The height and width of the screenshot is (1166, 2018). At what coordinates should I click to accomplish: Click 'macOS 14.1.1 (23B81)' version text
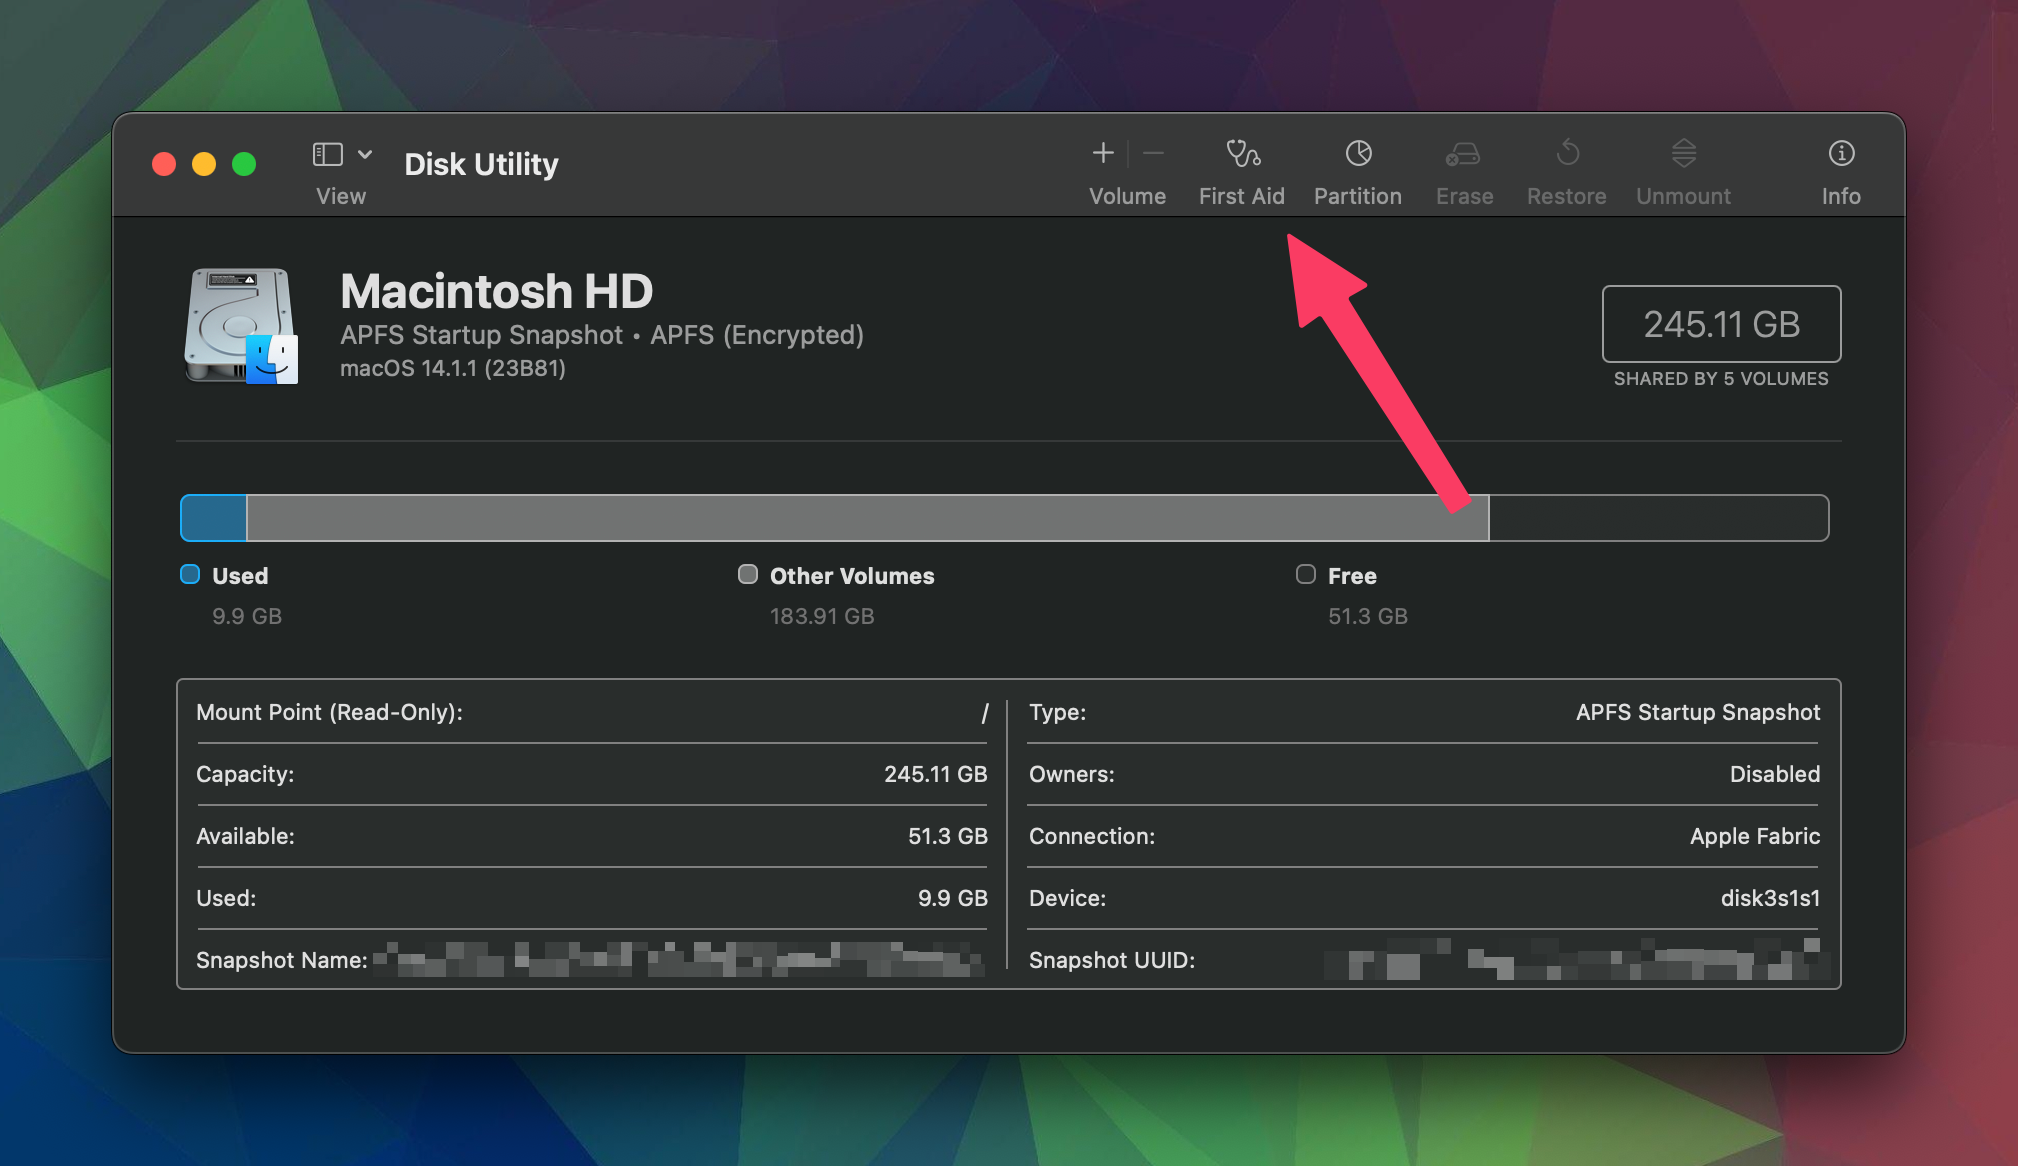(x=453, y=368)
